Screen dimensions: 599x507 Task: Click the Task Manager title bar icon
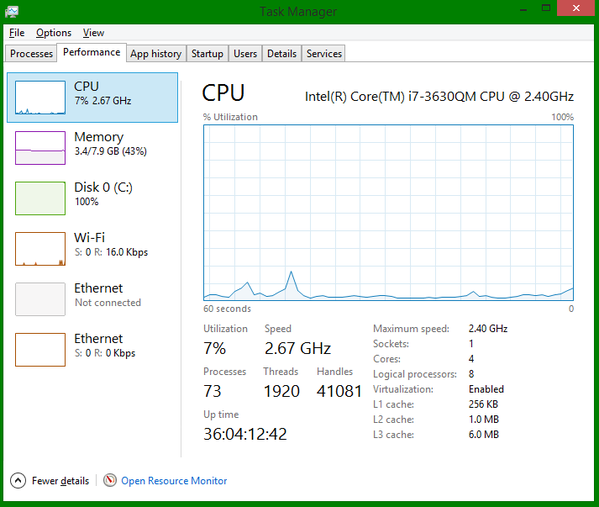(12, 11)
